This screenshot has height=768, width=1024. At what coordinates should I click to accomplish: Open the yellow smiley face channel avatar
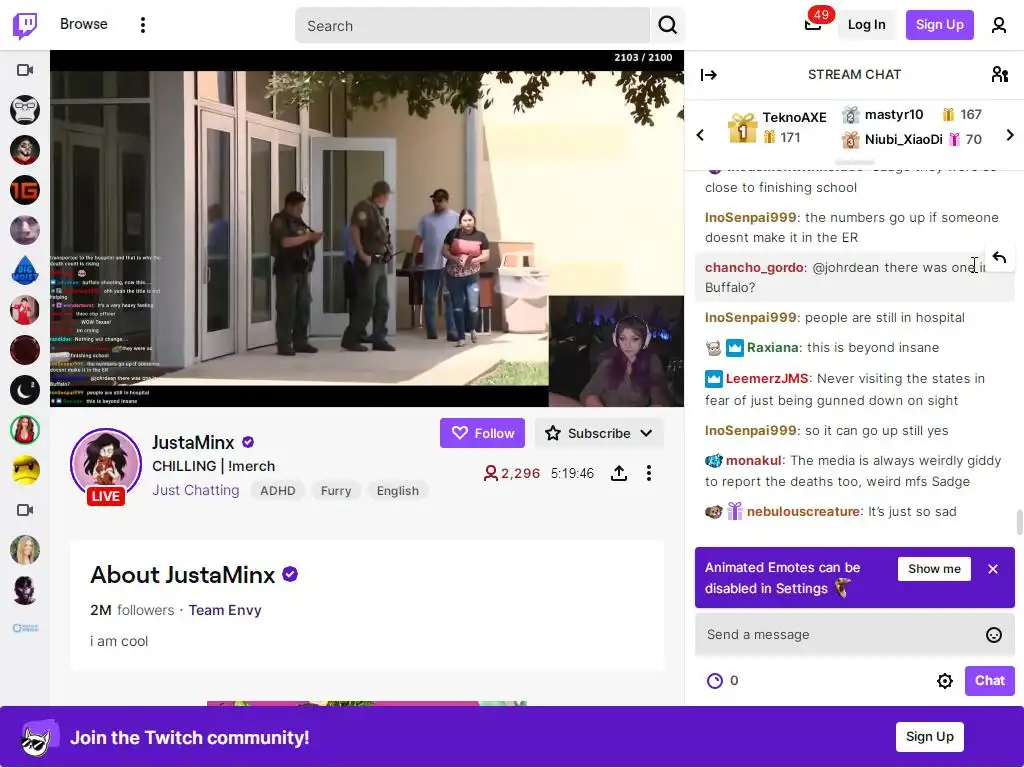point(25,470)
